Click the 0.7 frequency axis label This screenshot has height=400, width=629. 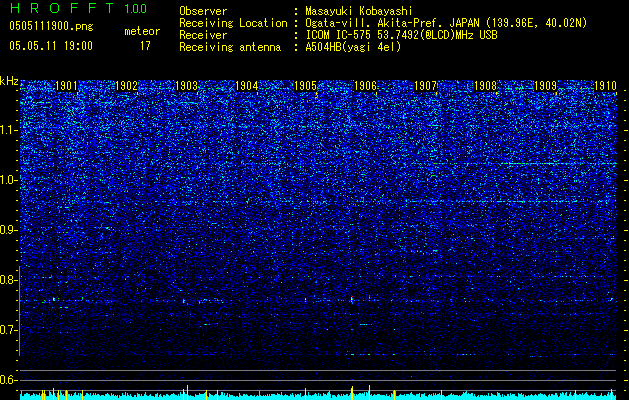click(x=8, y=330)
